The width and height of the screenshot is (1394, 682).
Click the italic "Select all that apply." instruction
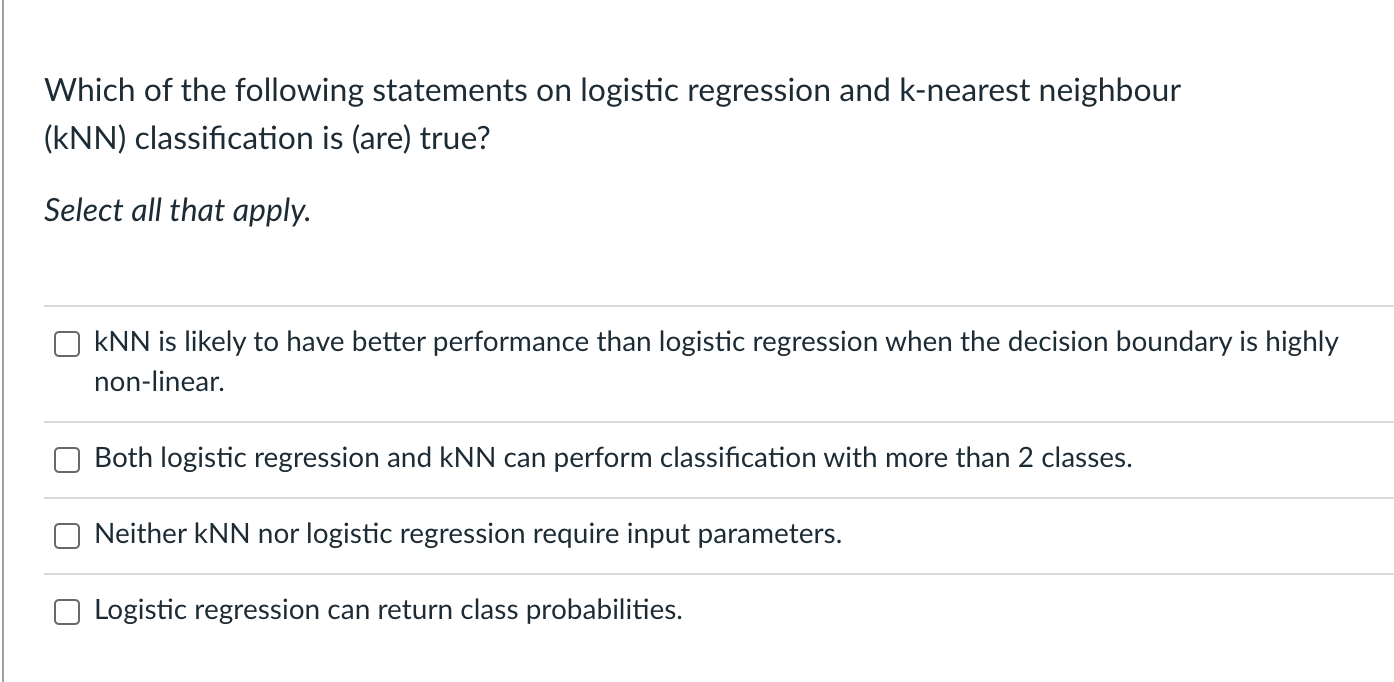point(177,210)
